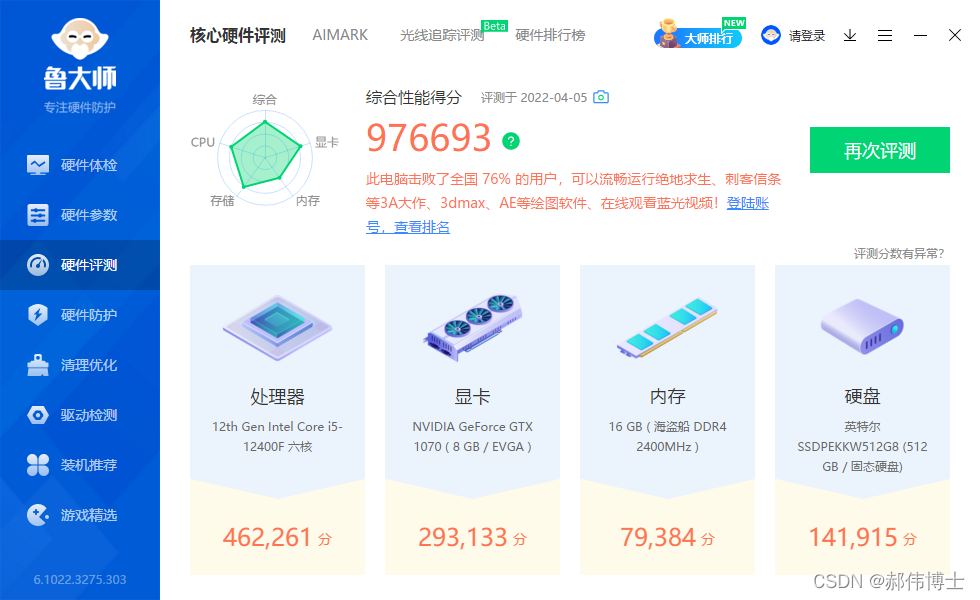Click the 驱动检测 hexagon icon

click(x=38, y=415)
